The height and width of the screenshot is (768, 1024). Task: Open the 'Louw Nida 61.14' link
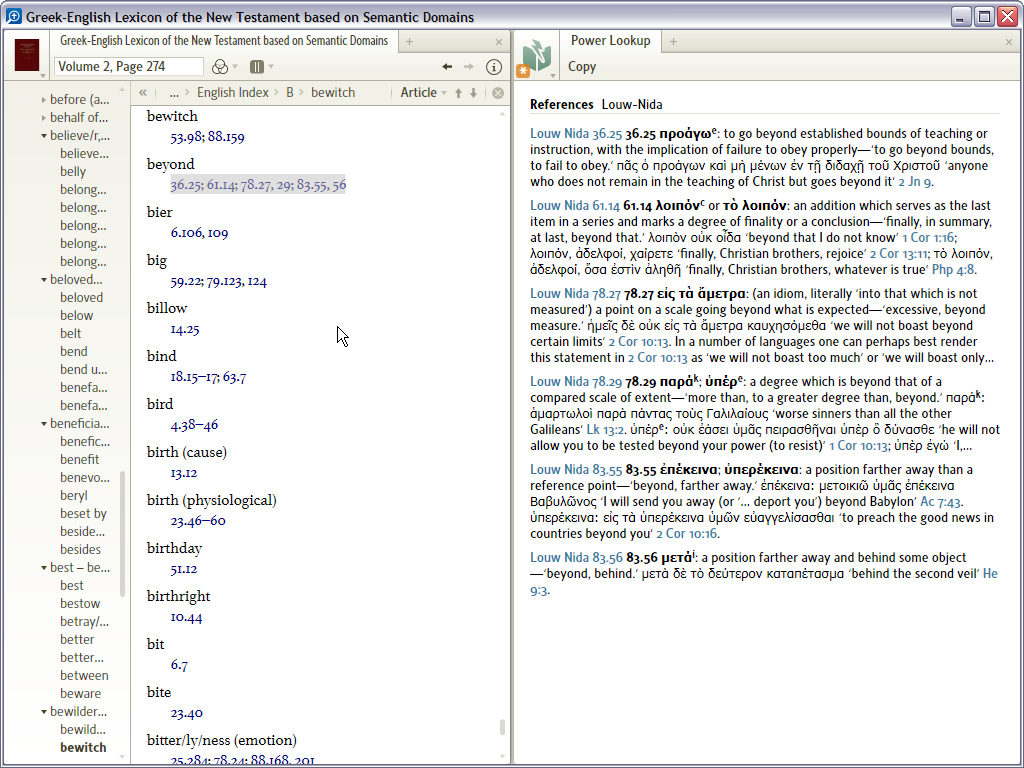point(575,205)
